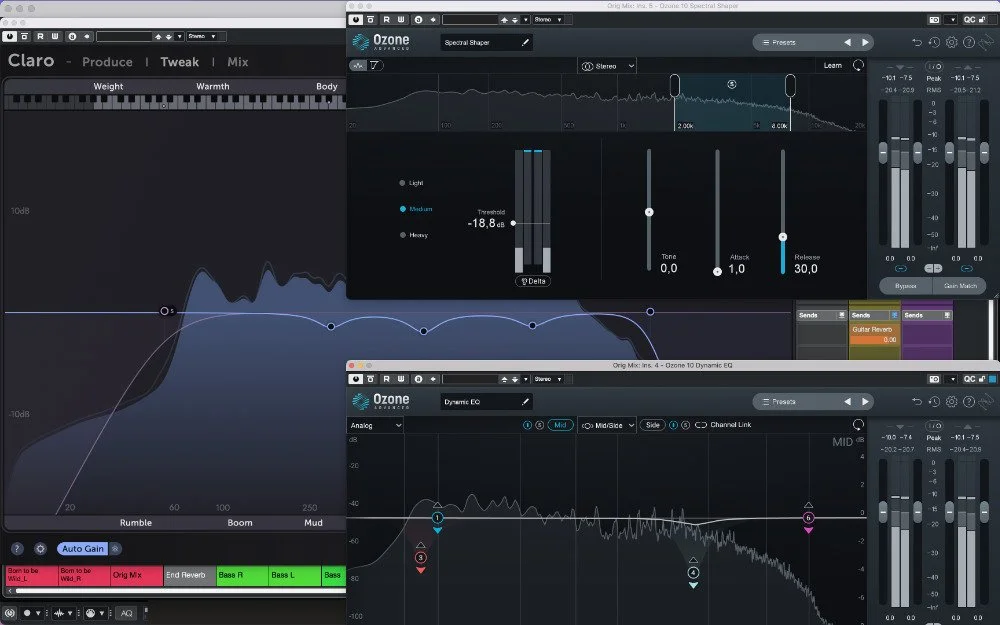Select filter shape view icon in Spectral Shaper

click(x=375, y=65)
